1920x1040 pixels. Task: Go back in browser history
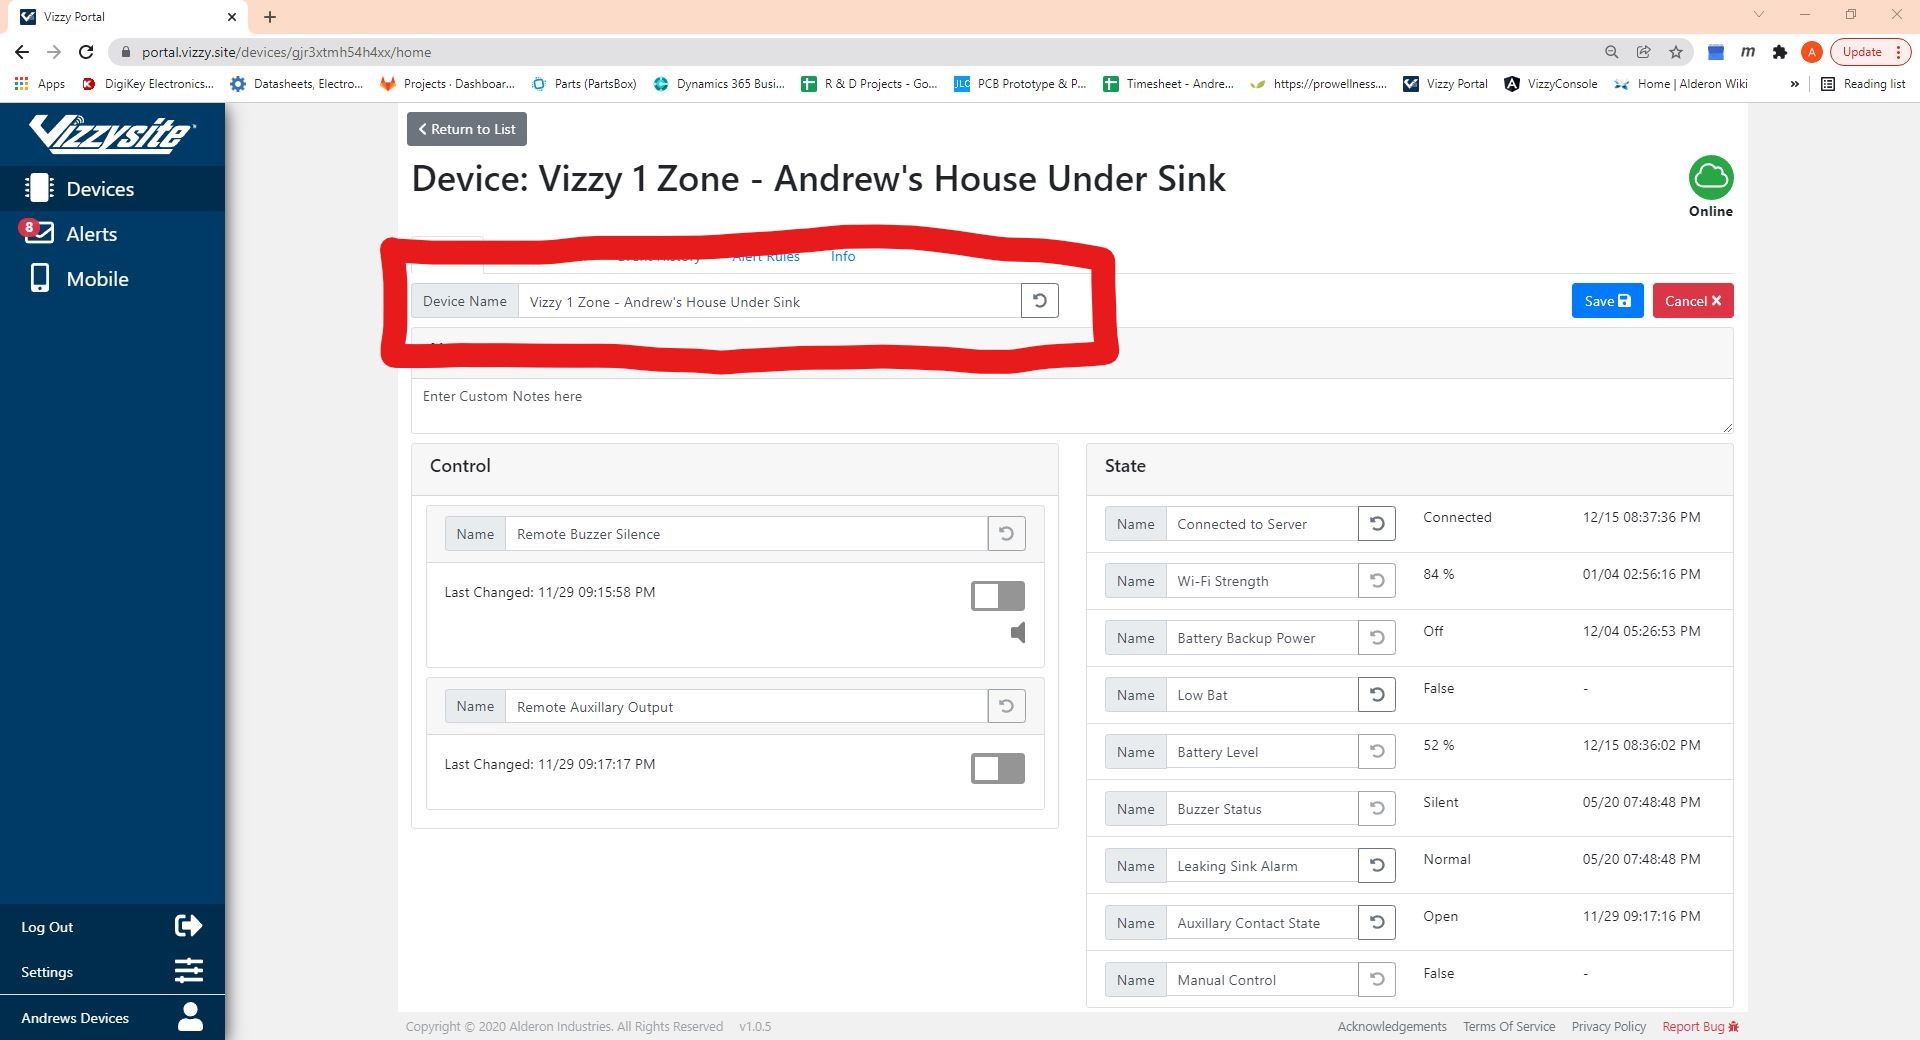[x=22, y=52]
